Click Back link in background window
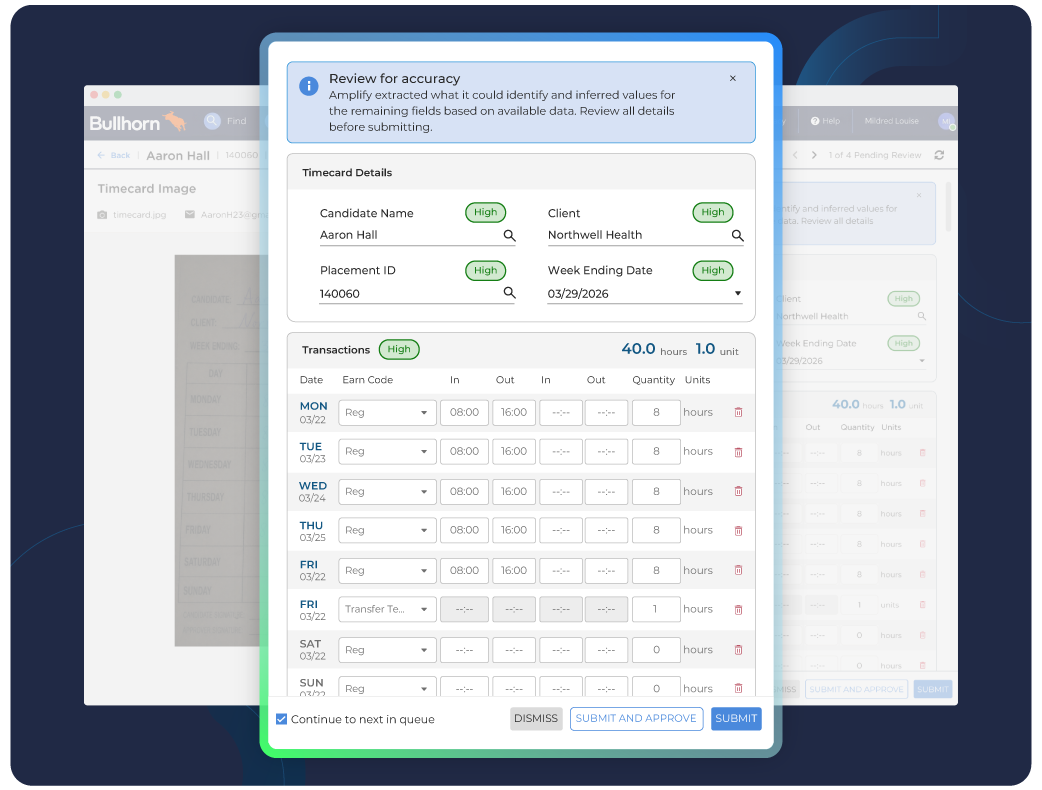Screen dimensions: 1042x790 coord(114,155)
